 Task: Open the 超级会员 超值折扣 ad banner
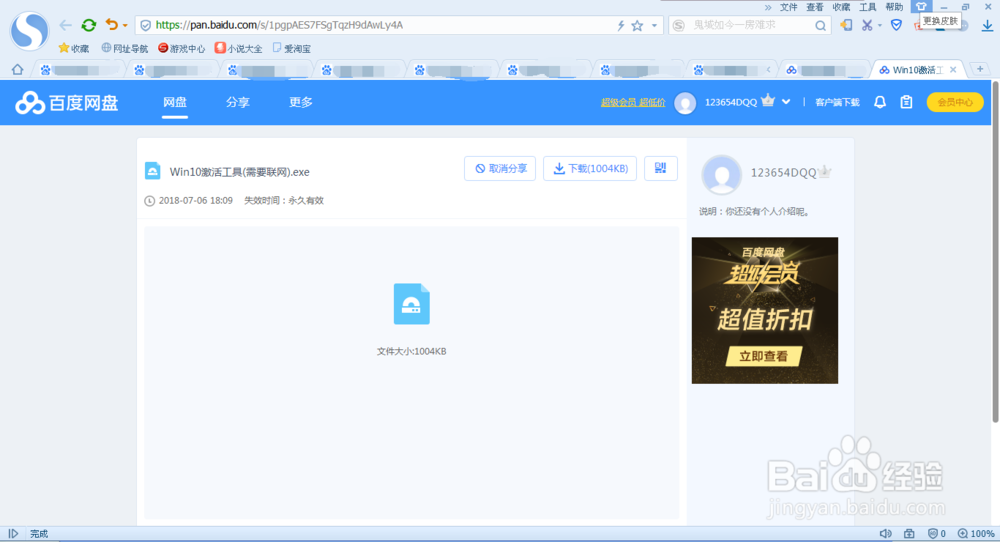click(765, 311)
